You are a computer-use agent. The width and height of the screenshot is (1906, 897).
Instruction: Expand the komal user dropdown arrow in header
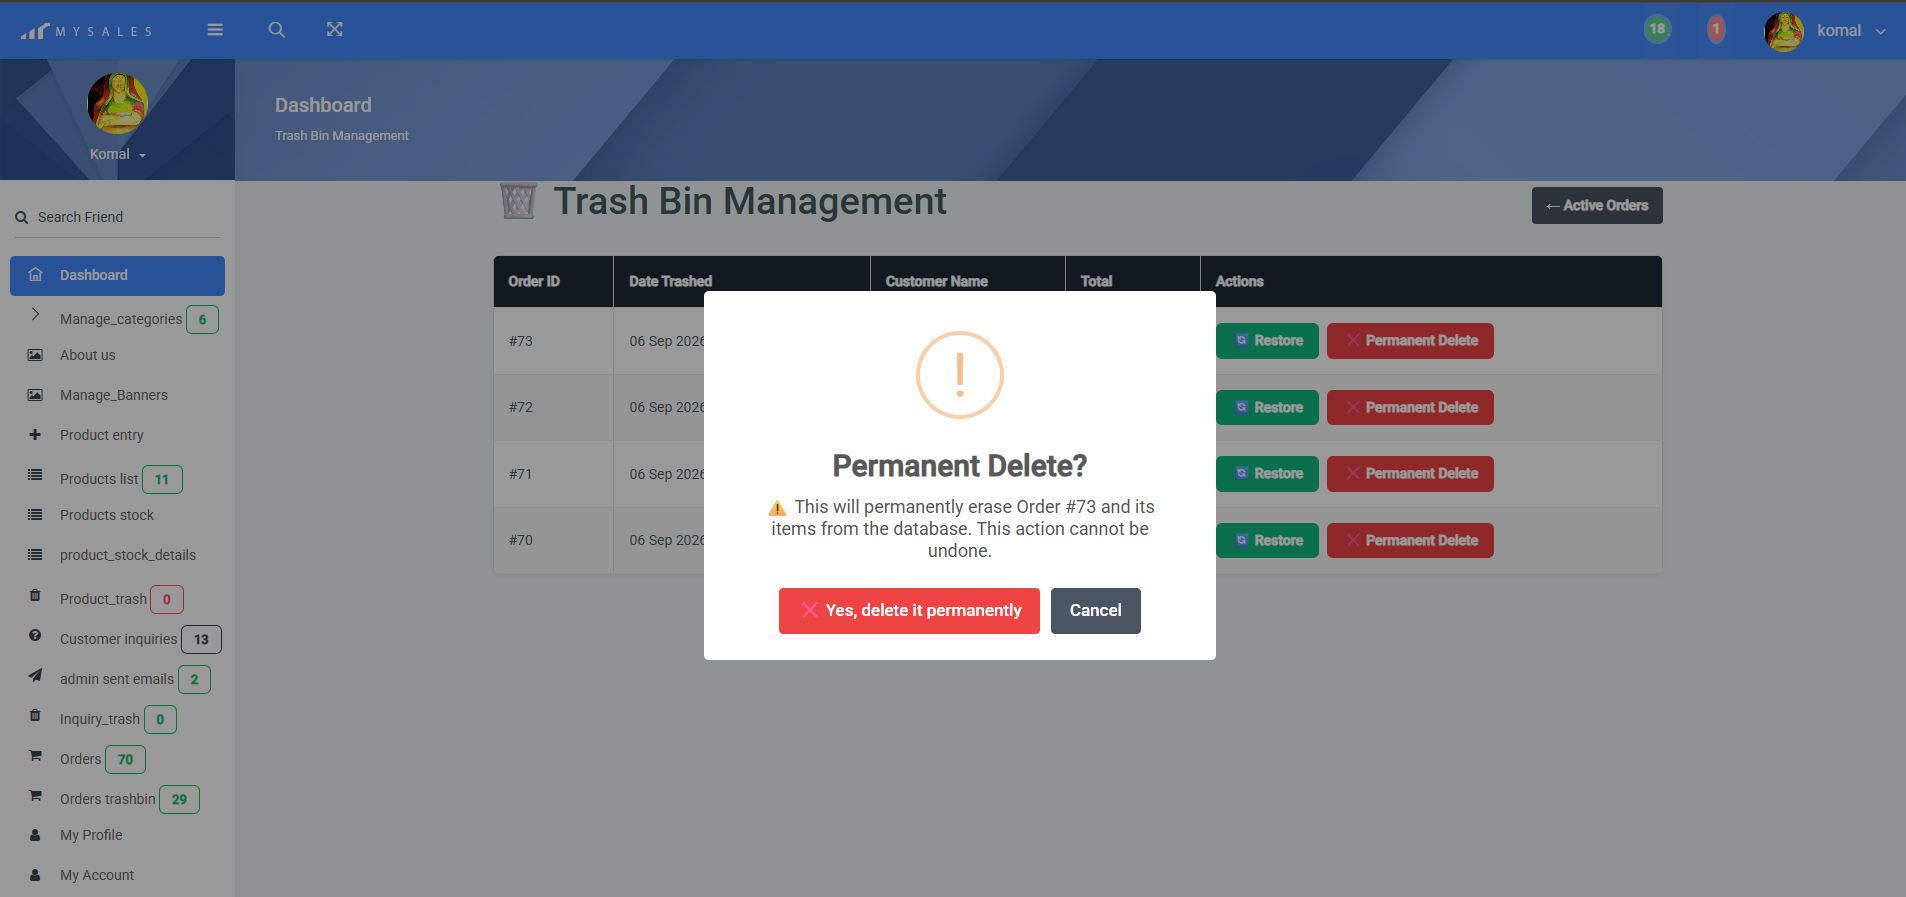point(1881,31)
